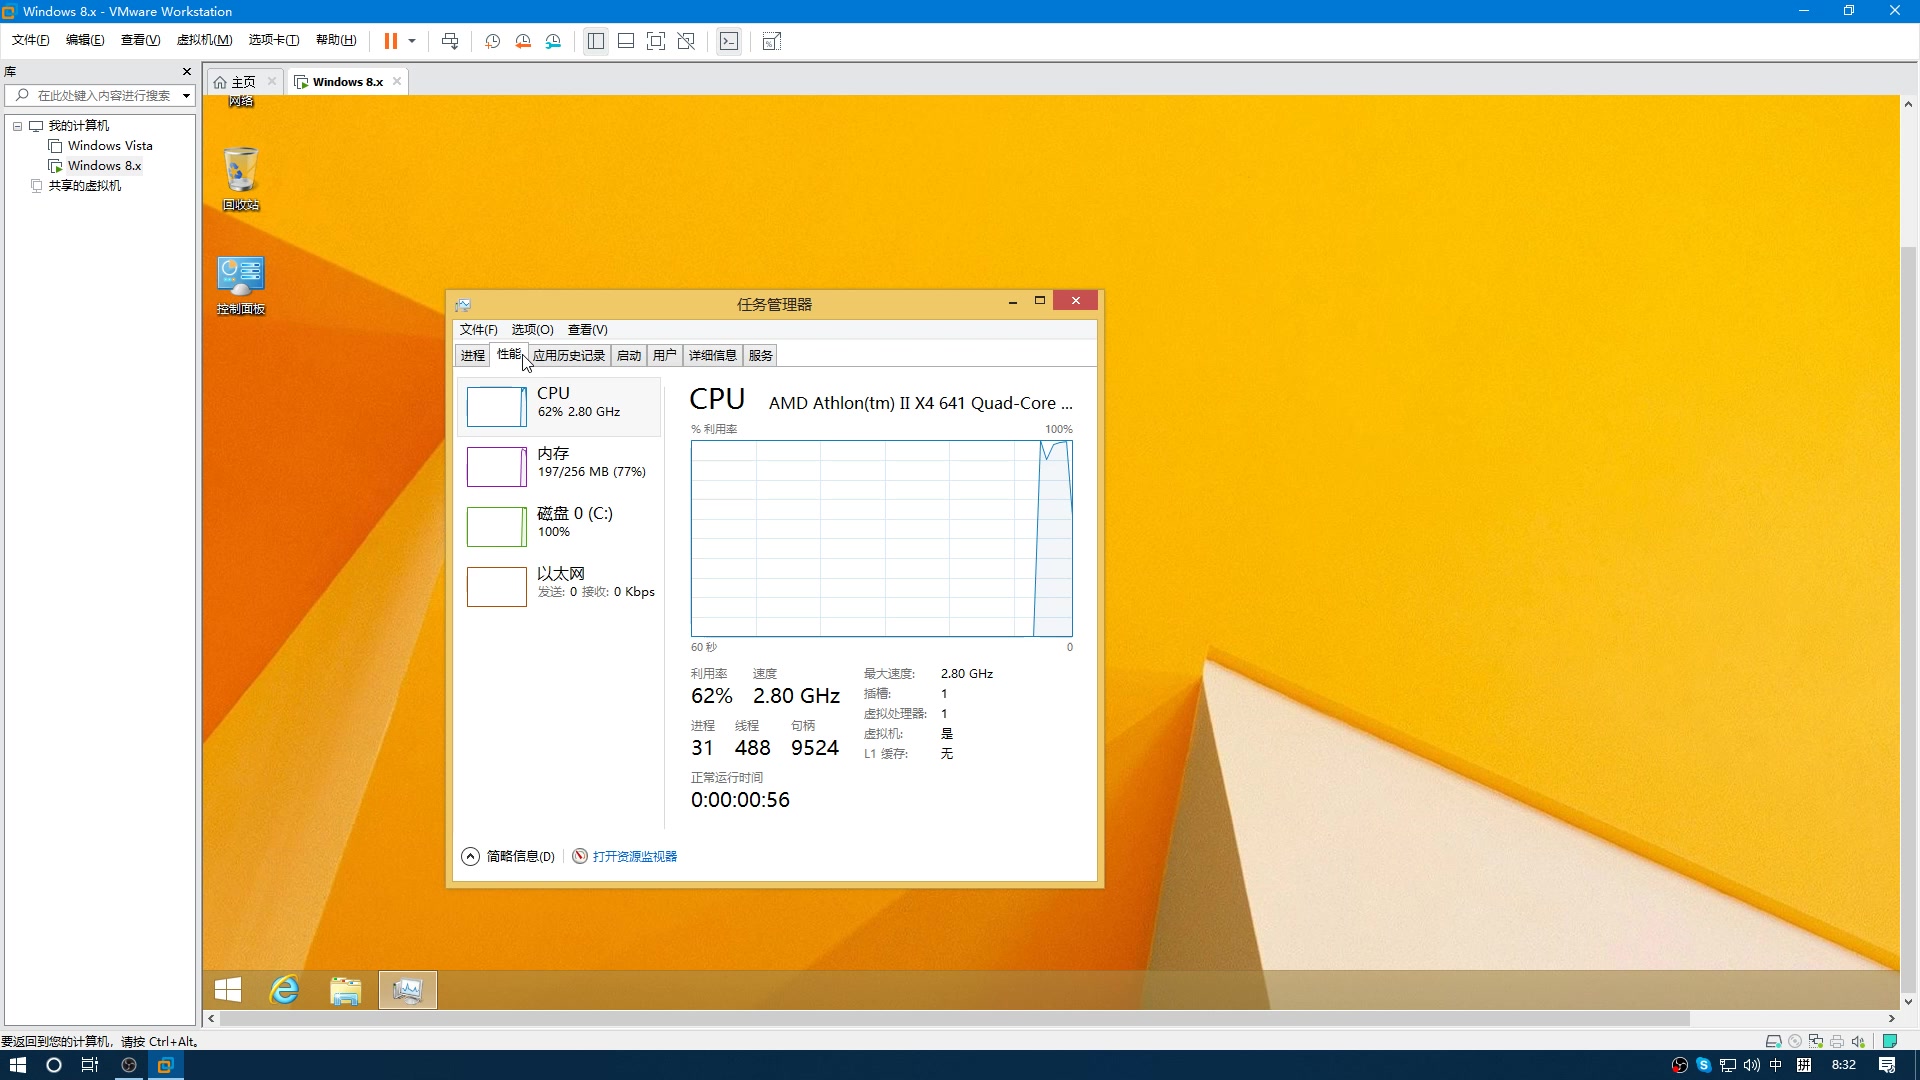Click the VMware full screen icon
1920x1080 pixels.
coord(655,41)
